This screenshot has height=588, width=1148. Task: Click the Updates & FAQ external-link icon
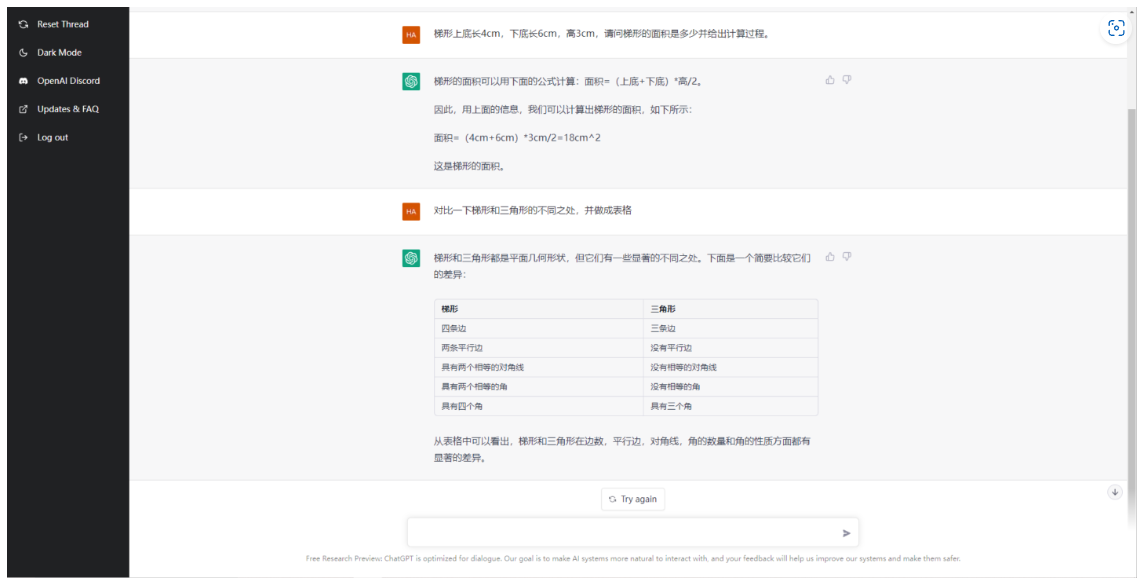[23, 109]
